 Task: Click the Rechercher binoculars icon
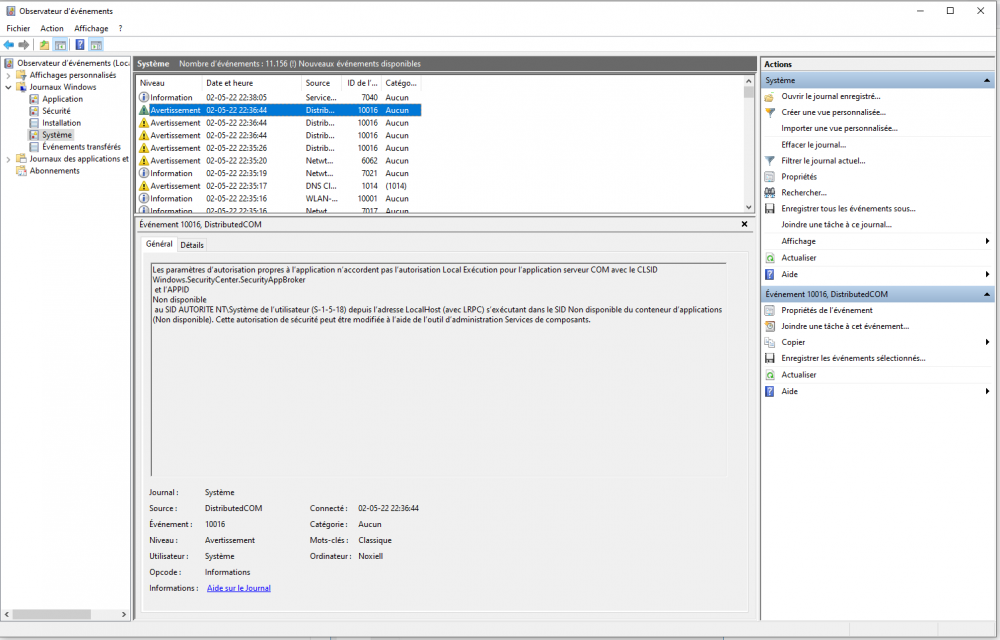point(769,192)
